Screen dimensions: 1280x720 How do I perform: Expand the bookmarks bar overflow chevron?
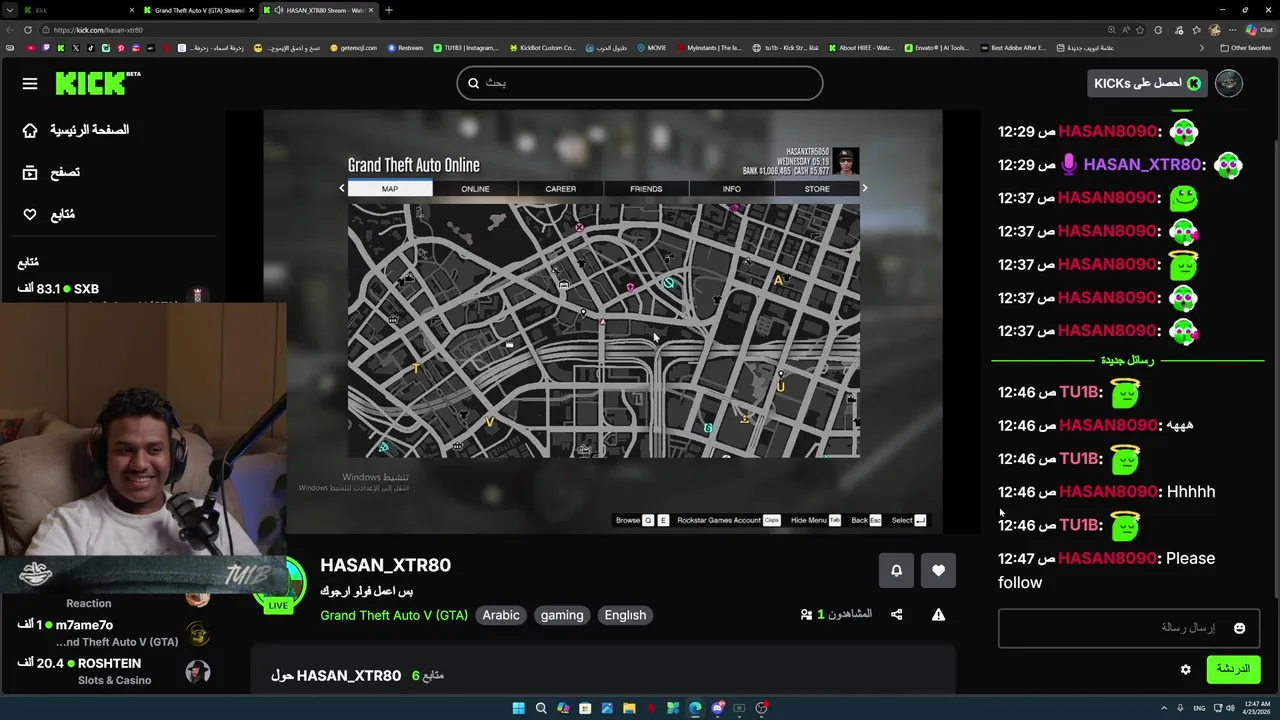pyautogui.click(x=1202, y=48)
